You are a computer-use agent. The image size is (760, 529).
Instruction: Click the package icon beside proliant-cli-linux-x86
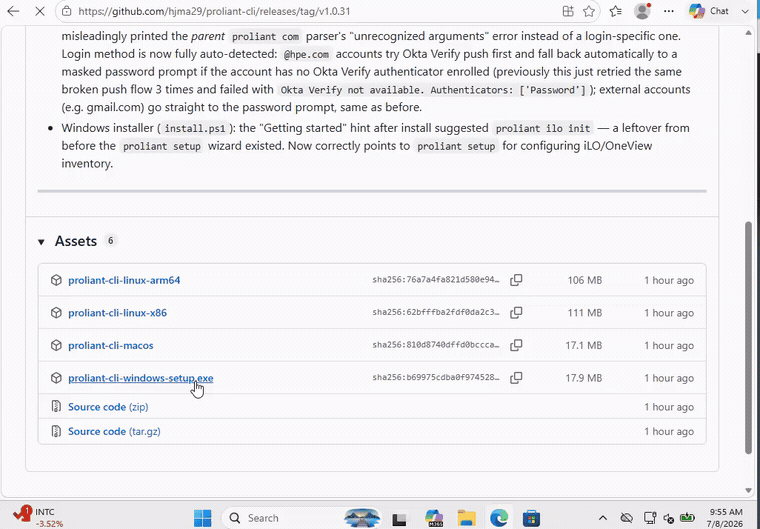coord(56,313)
